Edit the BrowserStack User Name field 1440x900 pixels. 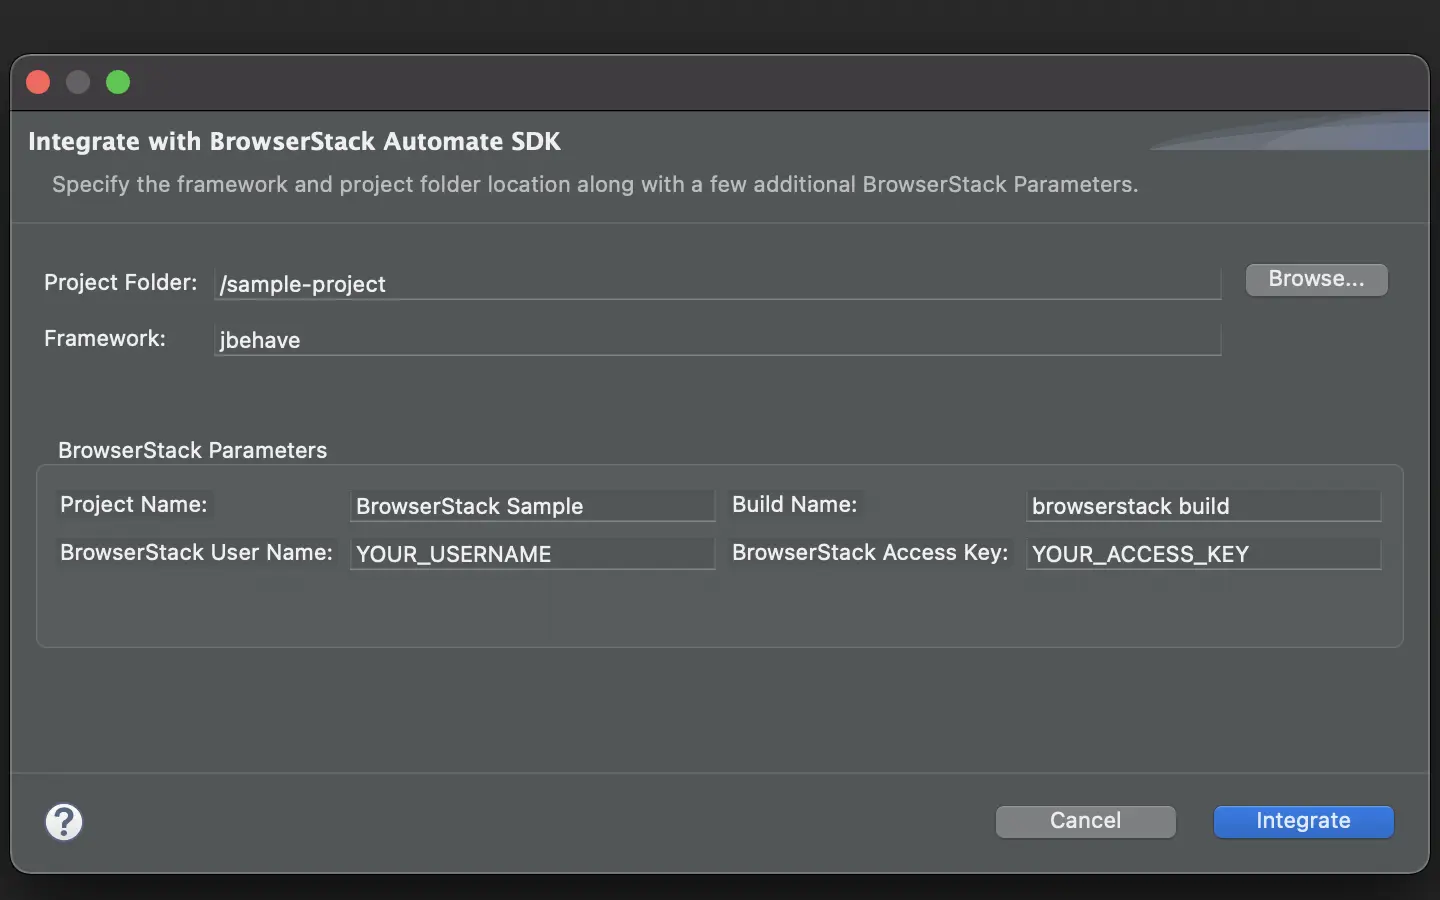tap(532, 554)
